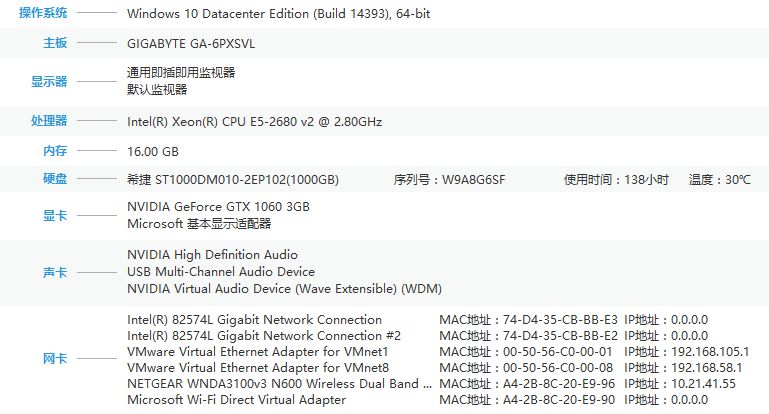Click the 操作系统 category label
This screenshot has width=769, height=414.
tap(43, 13)
